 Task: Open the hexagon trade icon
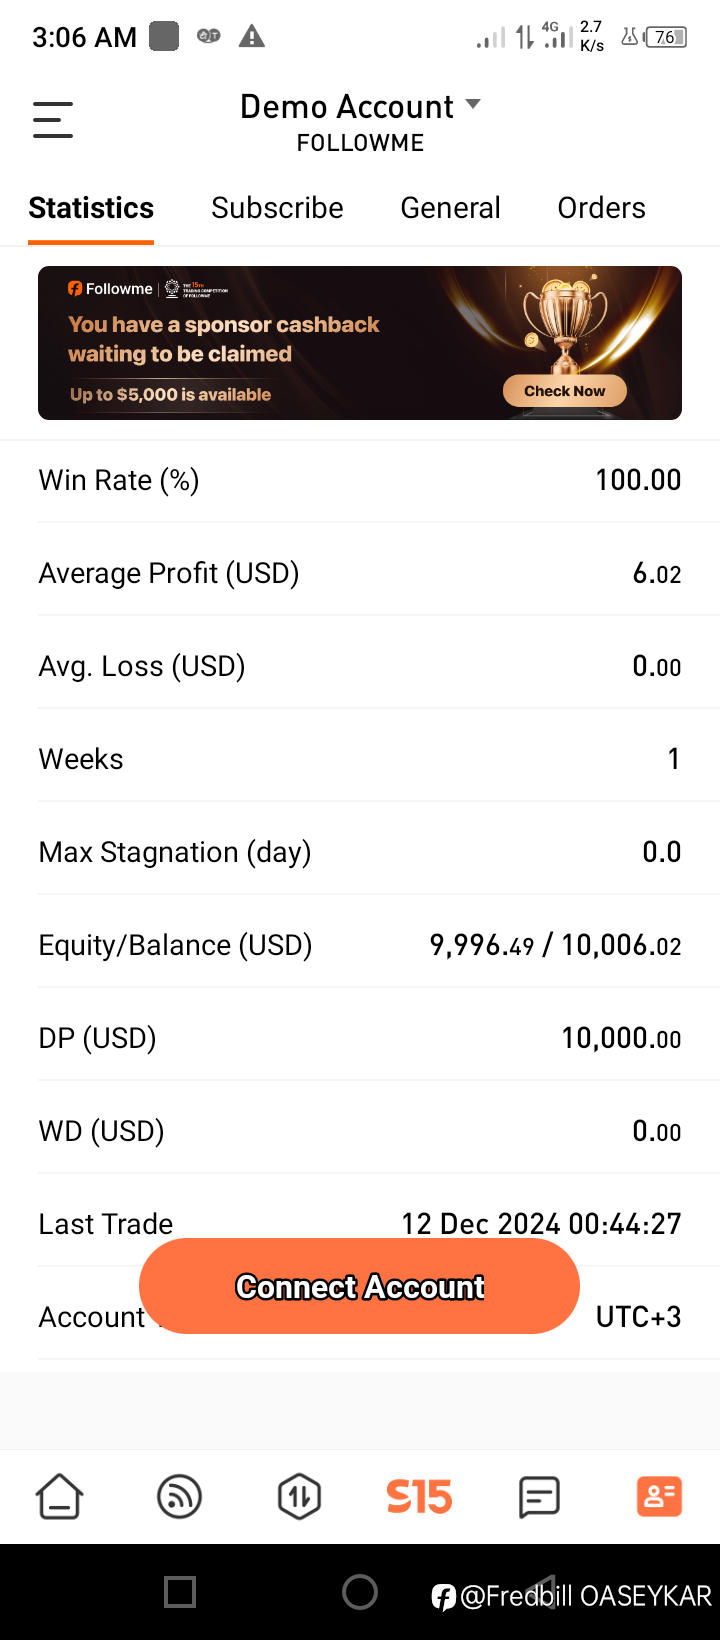click(x=299, y=1497)
